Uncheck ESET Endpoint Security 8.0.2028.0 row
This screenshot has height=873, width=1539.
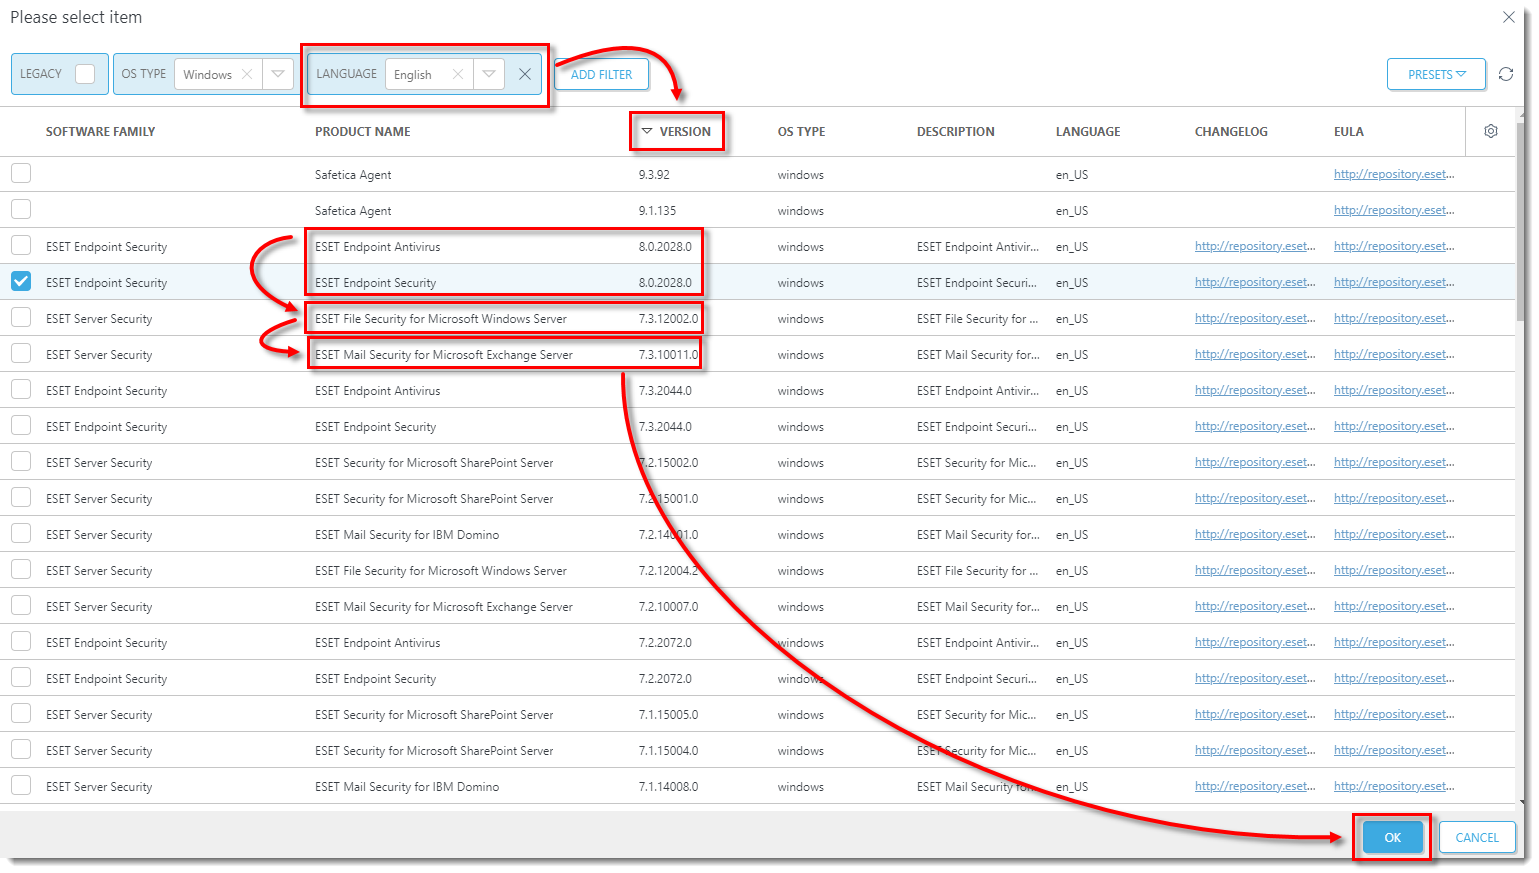click(21, 281)
